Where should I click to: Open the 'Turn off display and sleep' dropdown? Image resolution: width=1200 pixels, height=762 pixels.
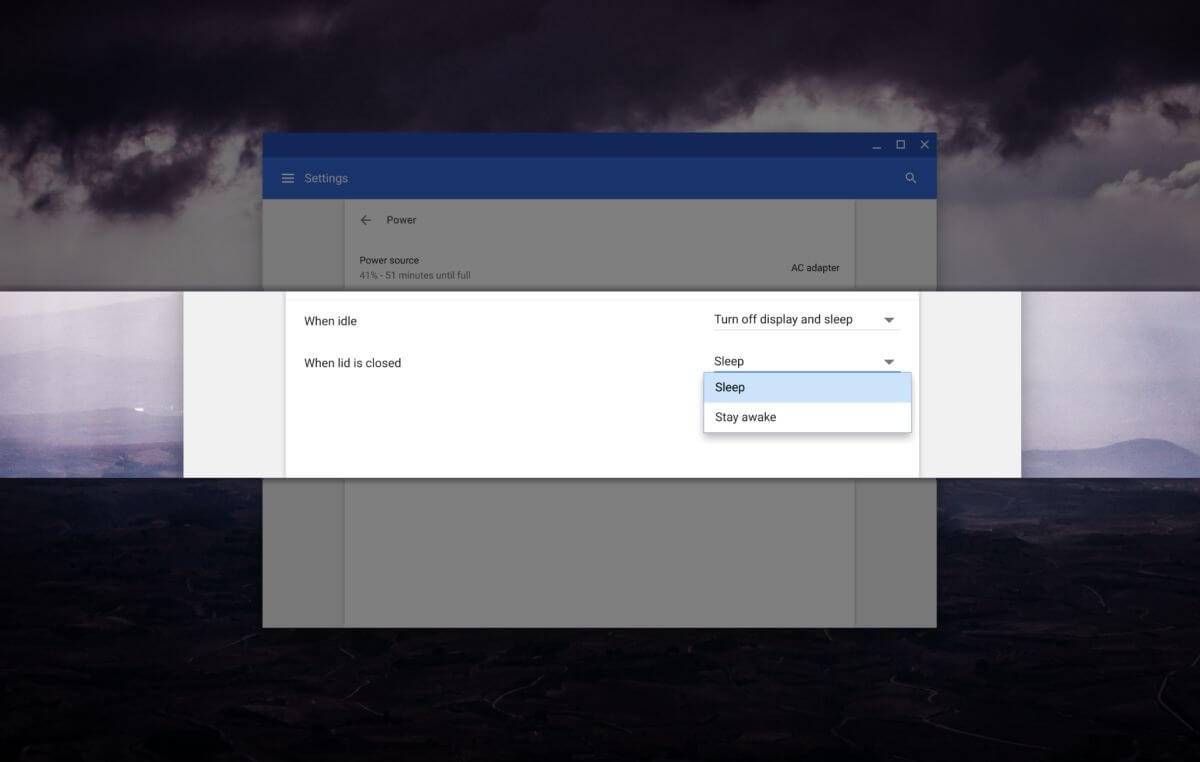(x=783, y=320)
